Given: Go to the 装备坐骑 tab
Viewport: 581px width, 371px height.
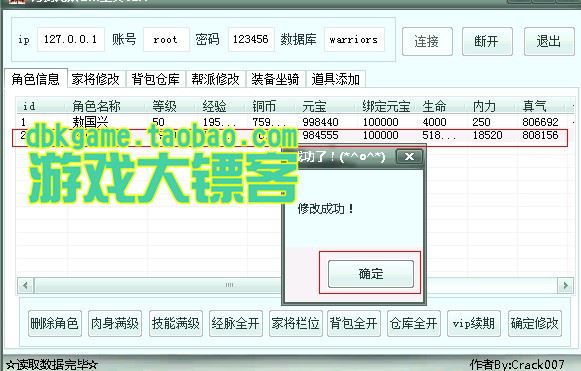Looking at the screenshot, I should pos(275,79).
